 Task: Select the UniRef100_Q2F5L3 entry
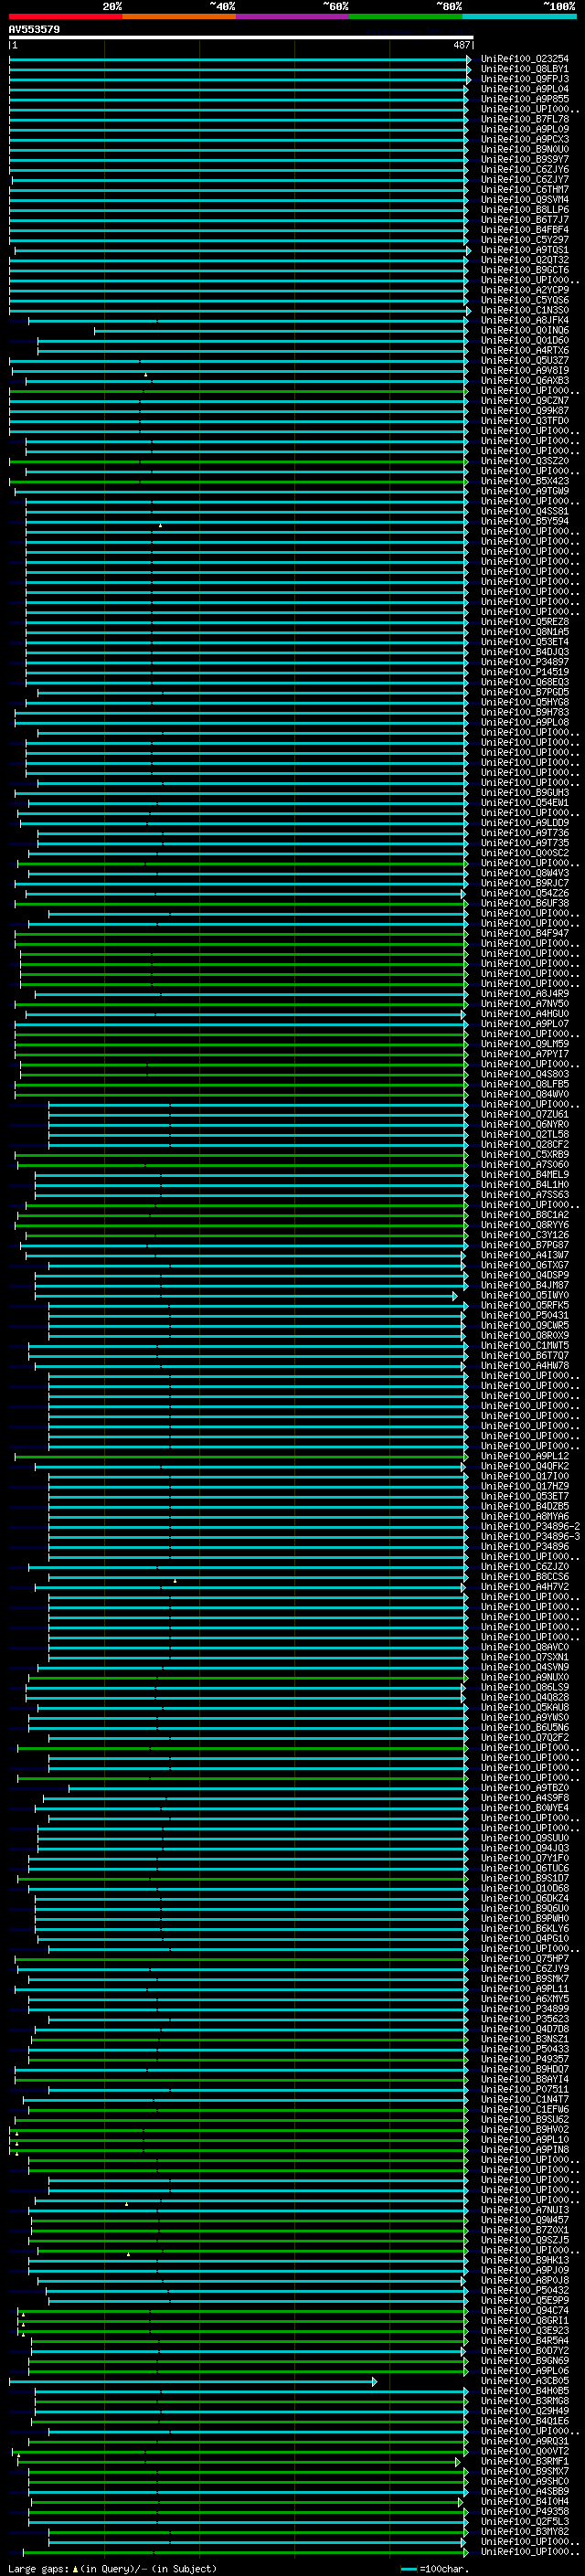pyautogui.click(x=524, y=2522)
